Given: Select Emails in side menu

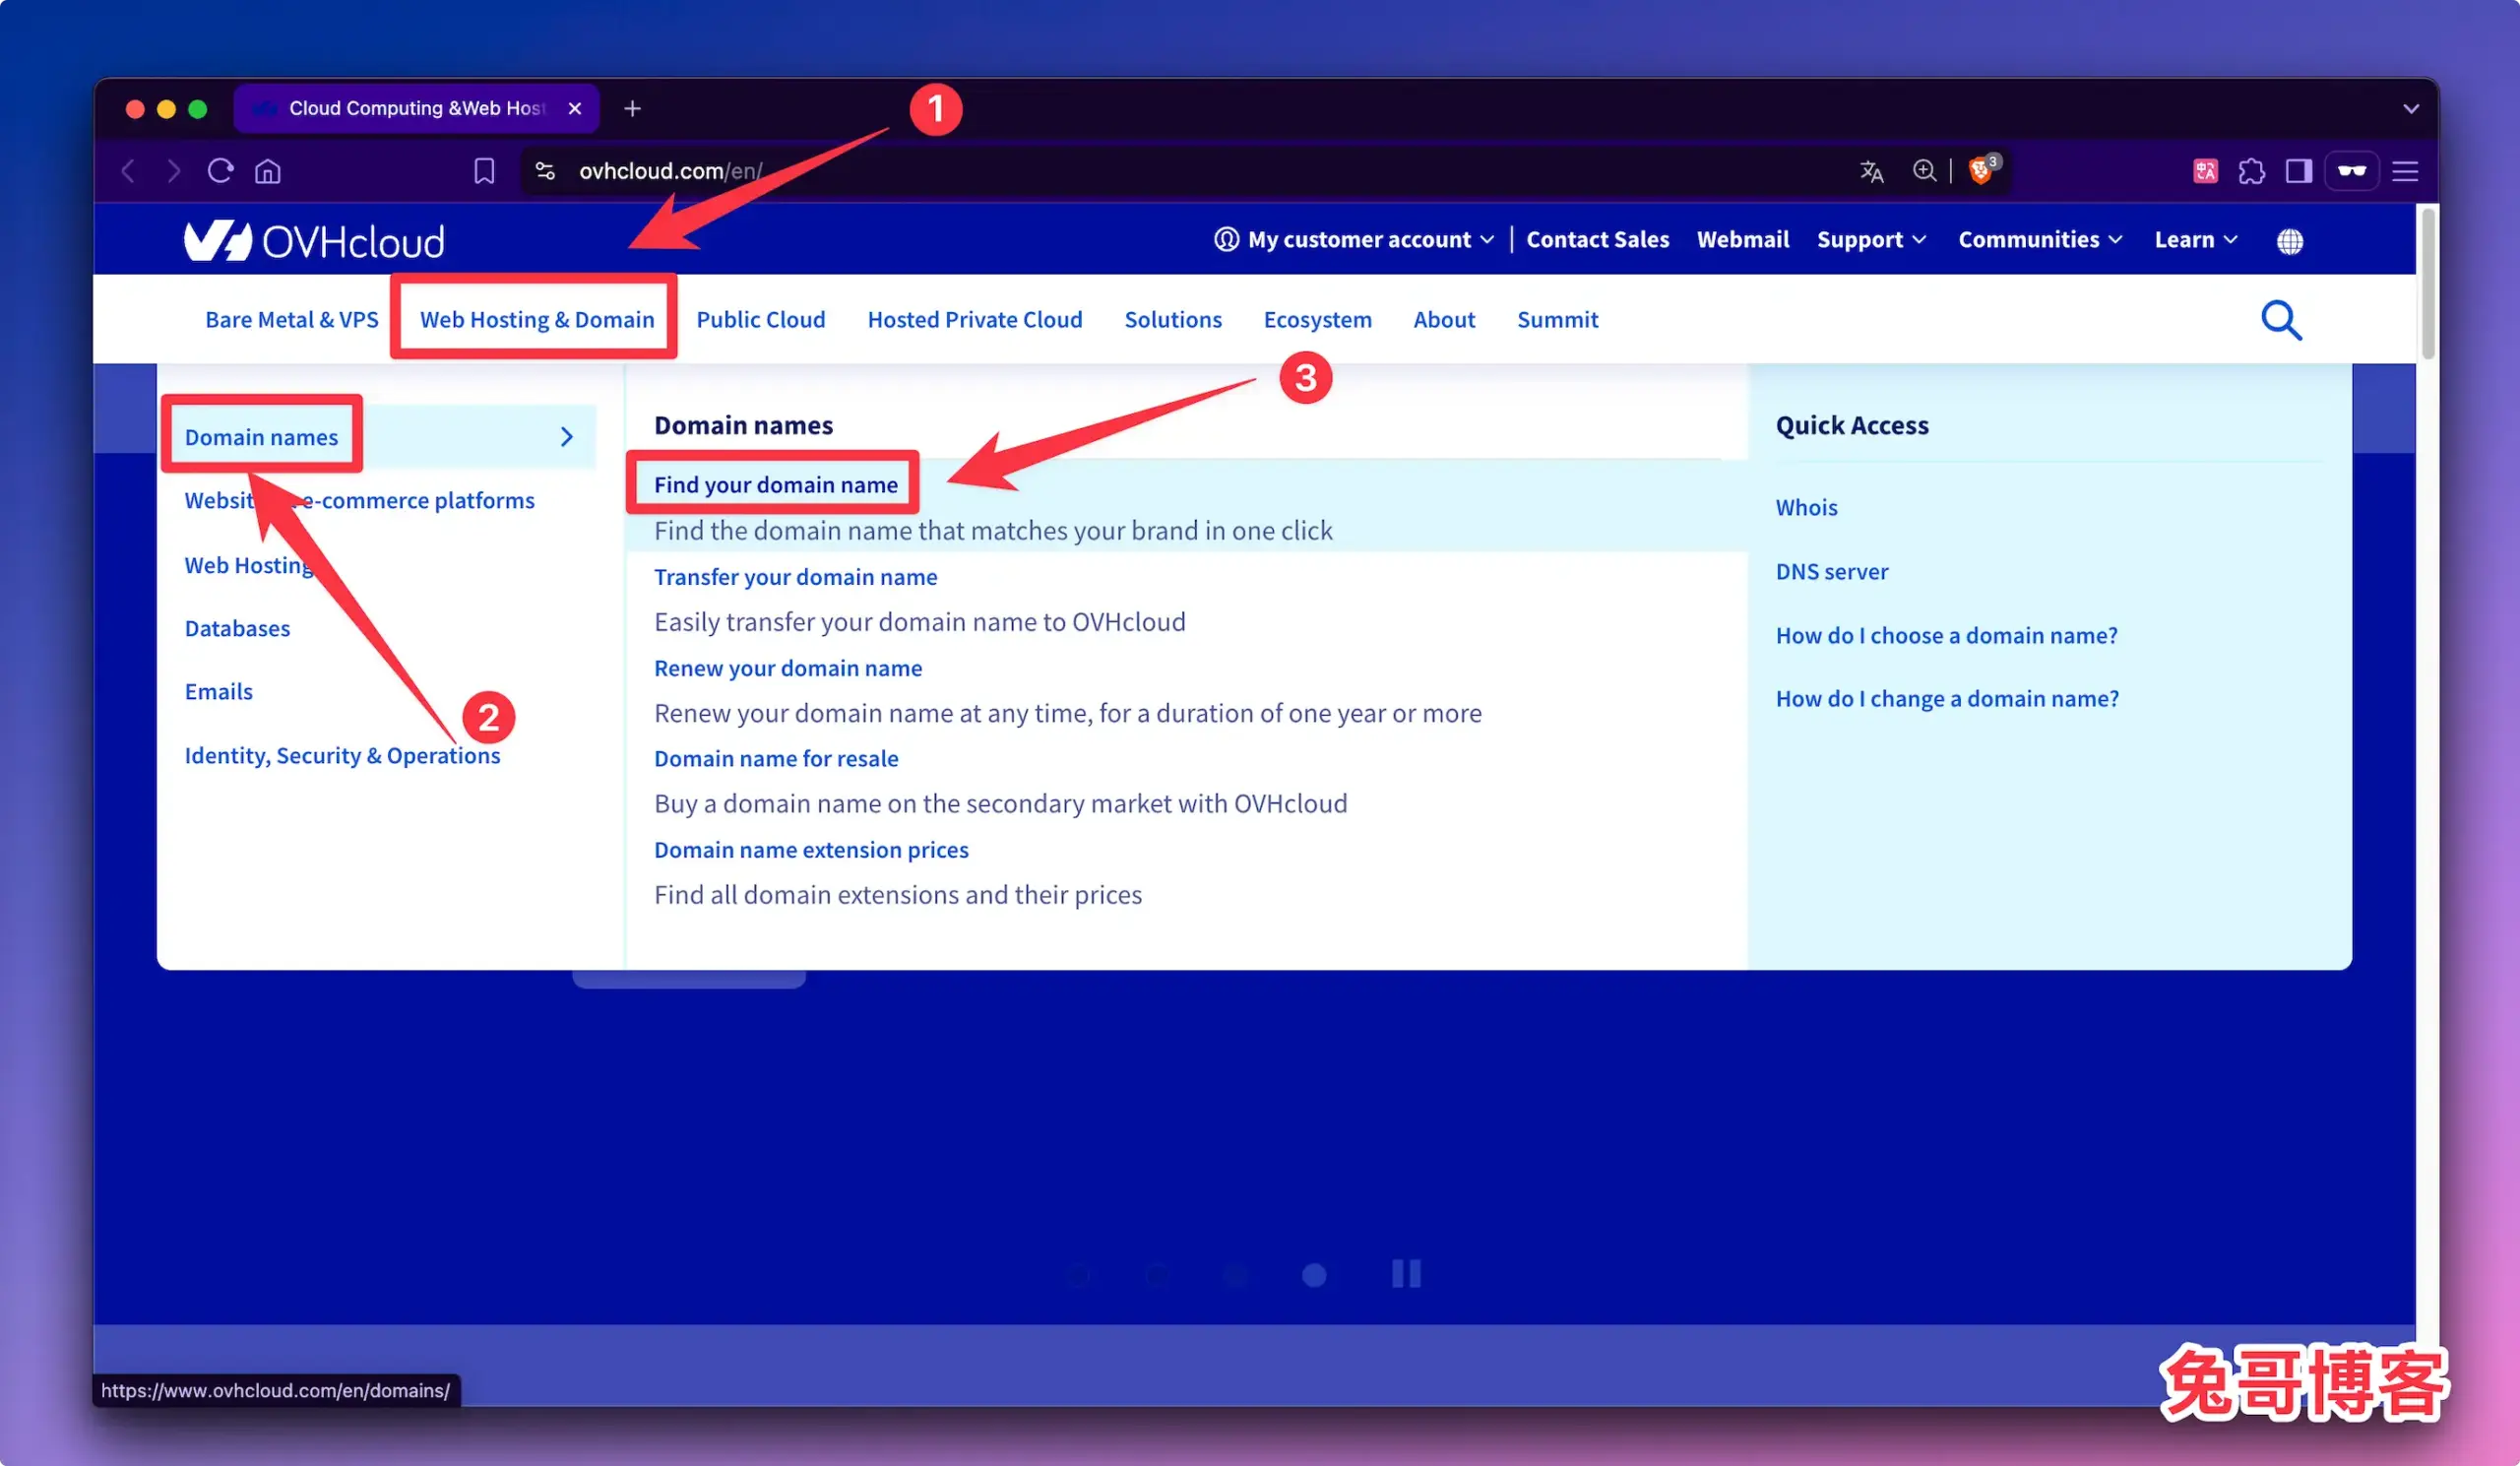Looking at the screenshot, I should [x=218, y=692].
